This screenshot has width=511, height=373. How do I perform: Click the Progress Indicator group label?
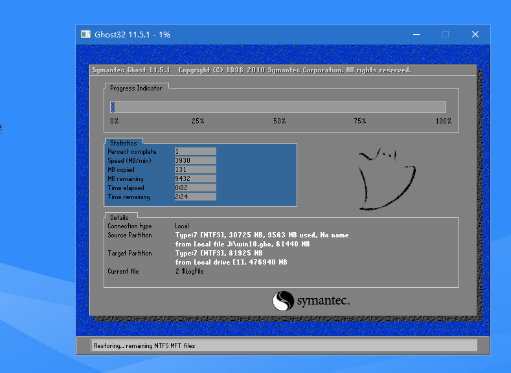[x=136, y=88]
